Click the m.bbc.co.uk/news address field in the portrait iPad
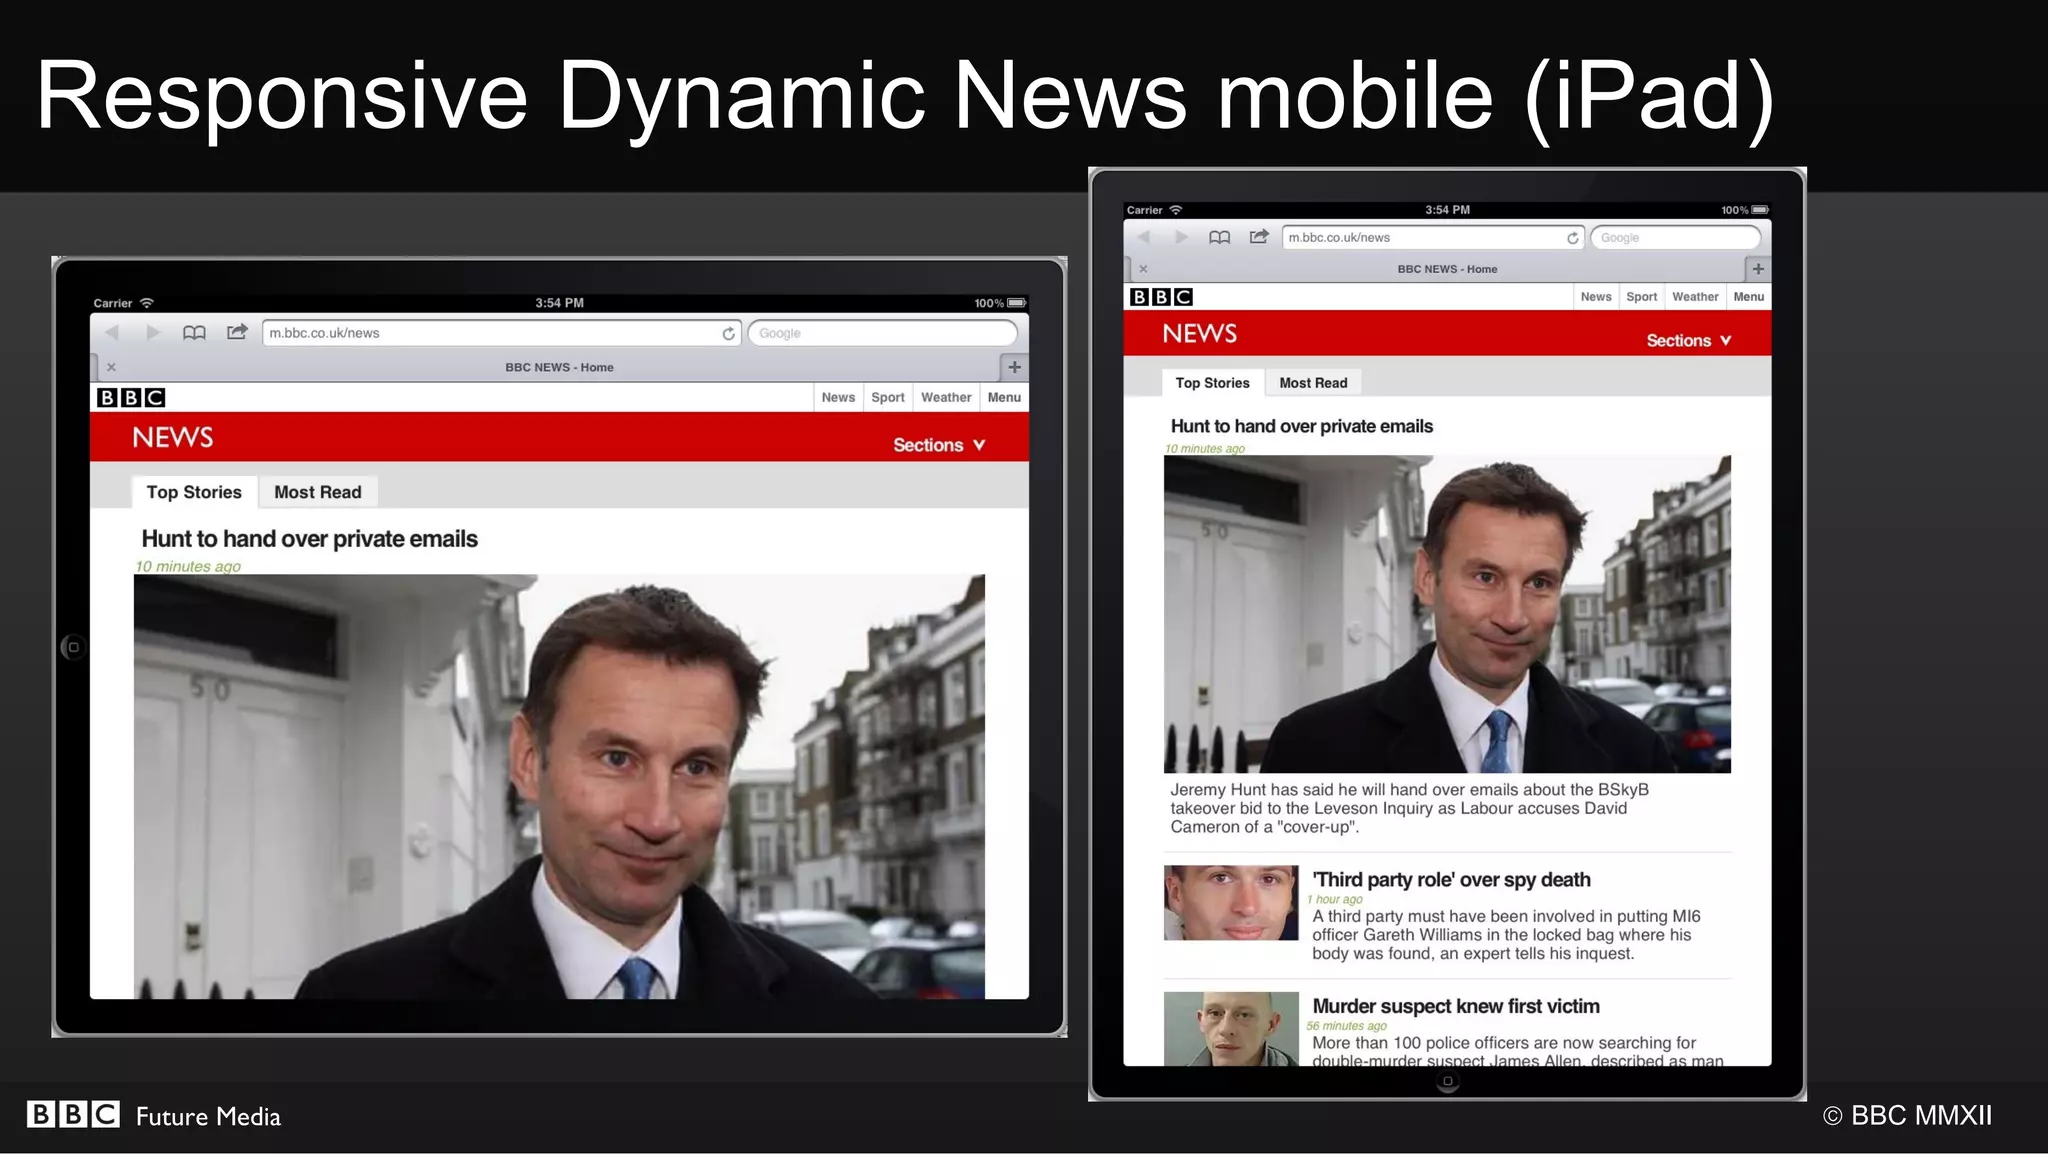Viewport: 2048px width, 1154px height. (x=1433, y=238)
